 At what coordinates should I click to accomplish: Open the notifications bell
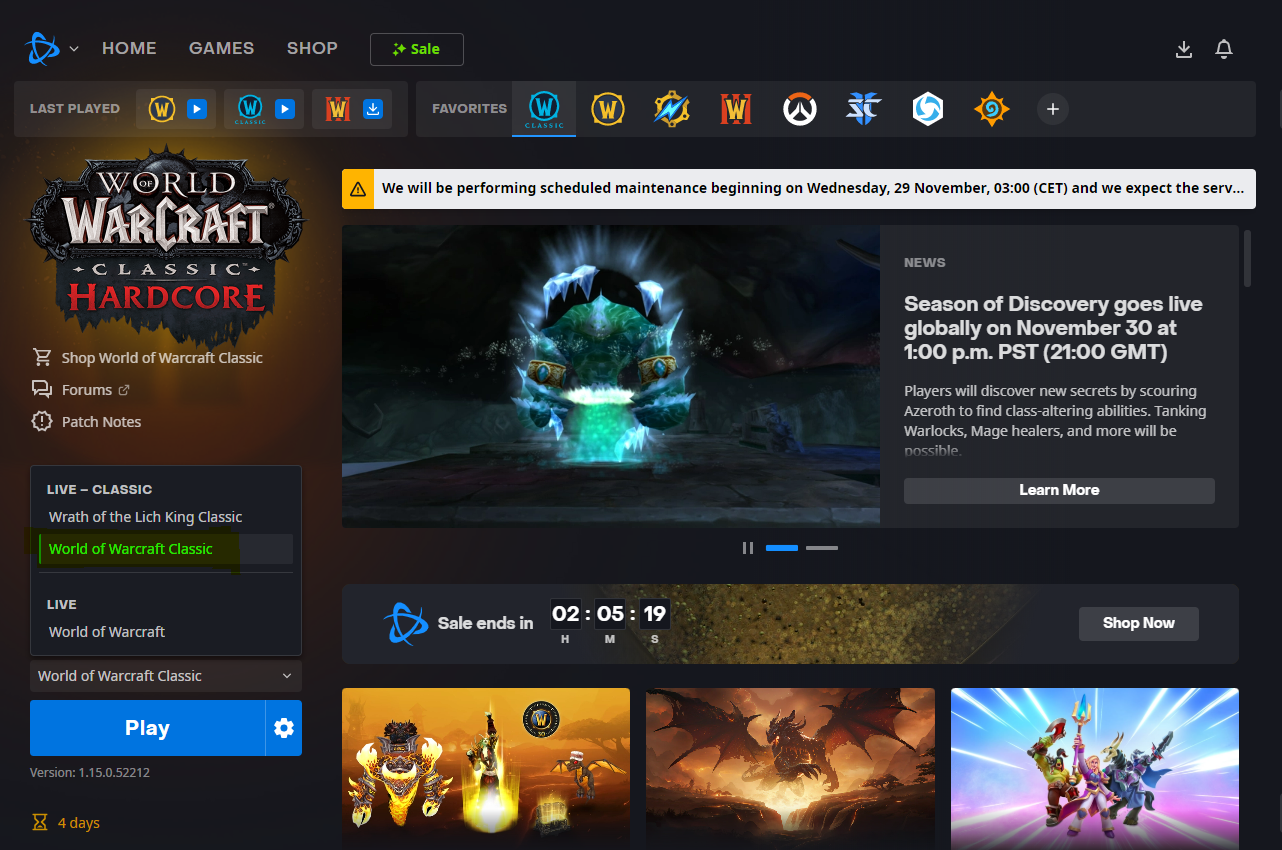(1224, 49)
